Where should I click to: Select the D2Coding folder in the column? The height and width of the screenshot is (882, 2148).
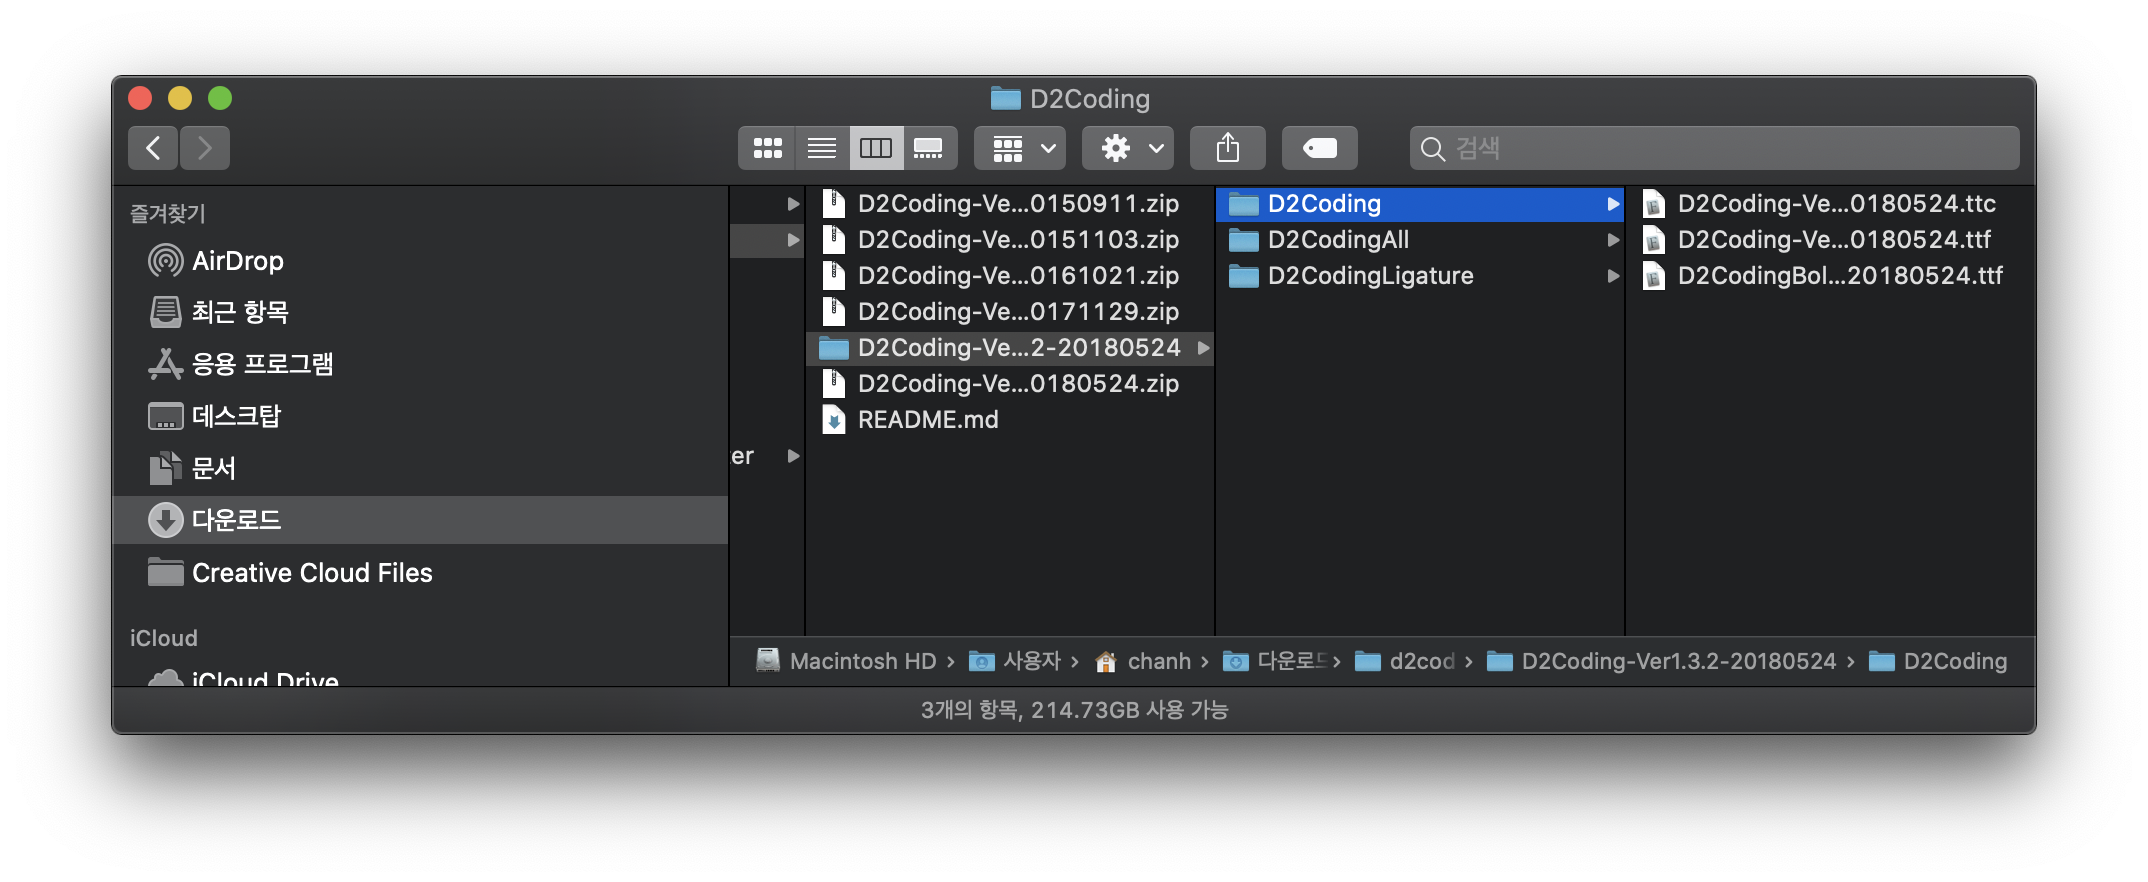(1420, 204)
